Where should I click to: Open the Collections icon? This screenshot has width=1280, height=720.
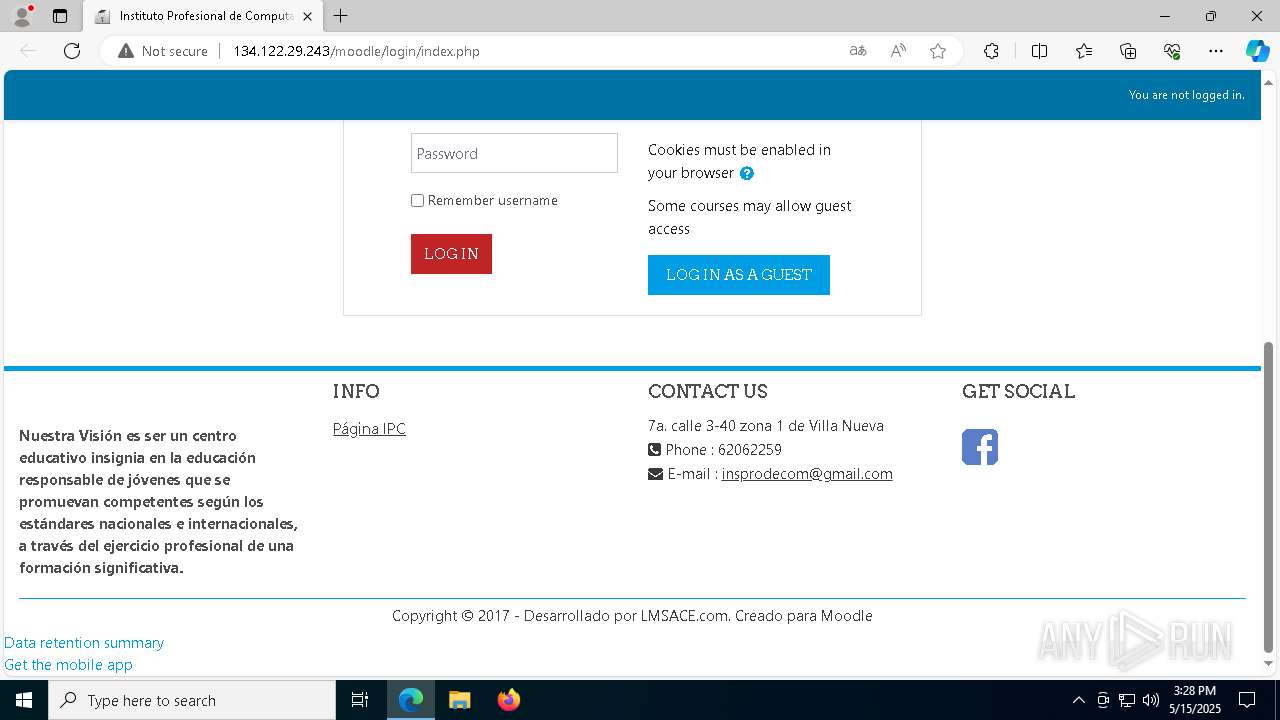pos(1128,51)
